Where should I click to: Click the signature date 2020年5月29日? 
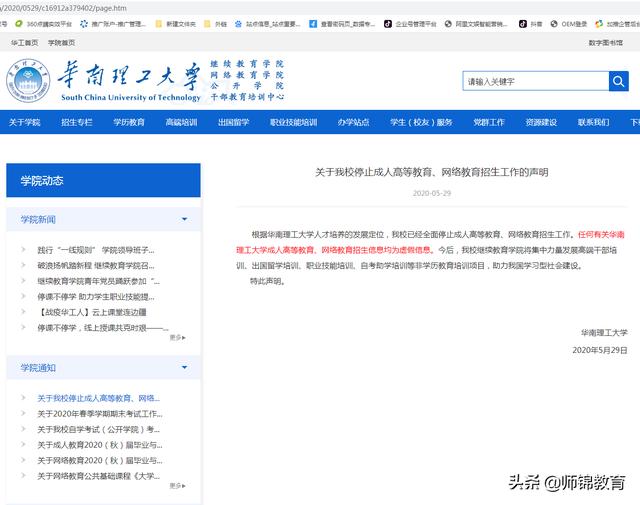coord(600,350)
